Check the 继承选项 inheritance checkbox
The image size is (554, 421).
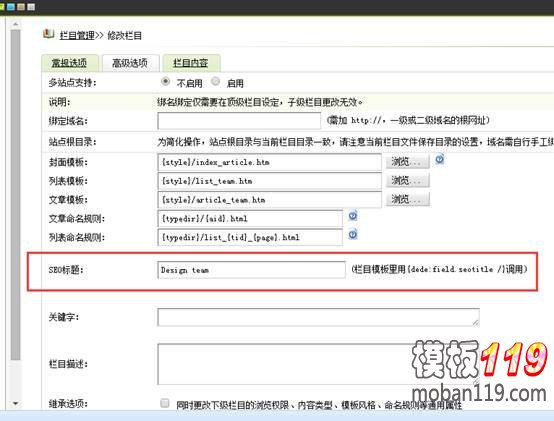tap(165, 403)
